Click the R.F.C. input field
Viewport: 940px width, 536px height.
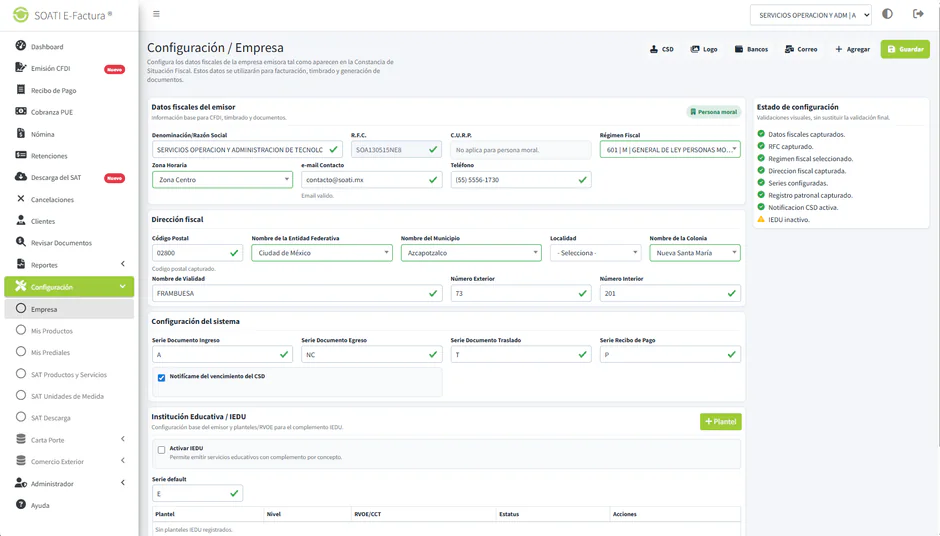(396, 149)
